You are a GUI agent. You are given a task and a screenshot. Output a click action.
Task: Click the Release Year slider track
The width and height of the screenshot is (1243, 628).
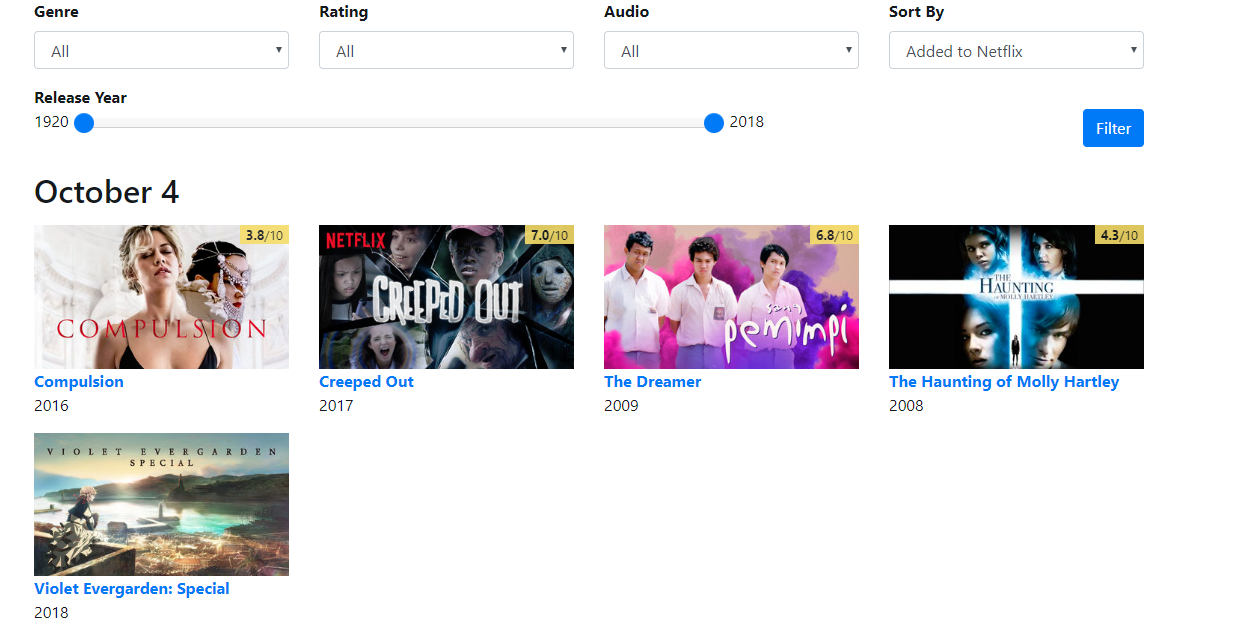(x=399, y=123)
